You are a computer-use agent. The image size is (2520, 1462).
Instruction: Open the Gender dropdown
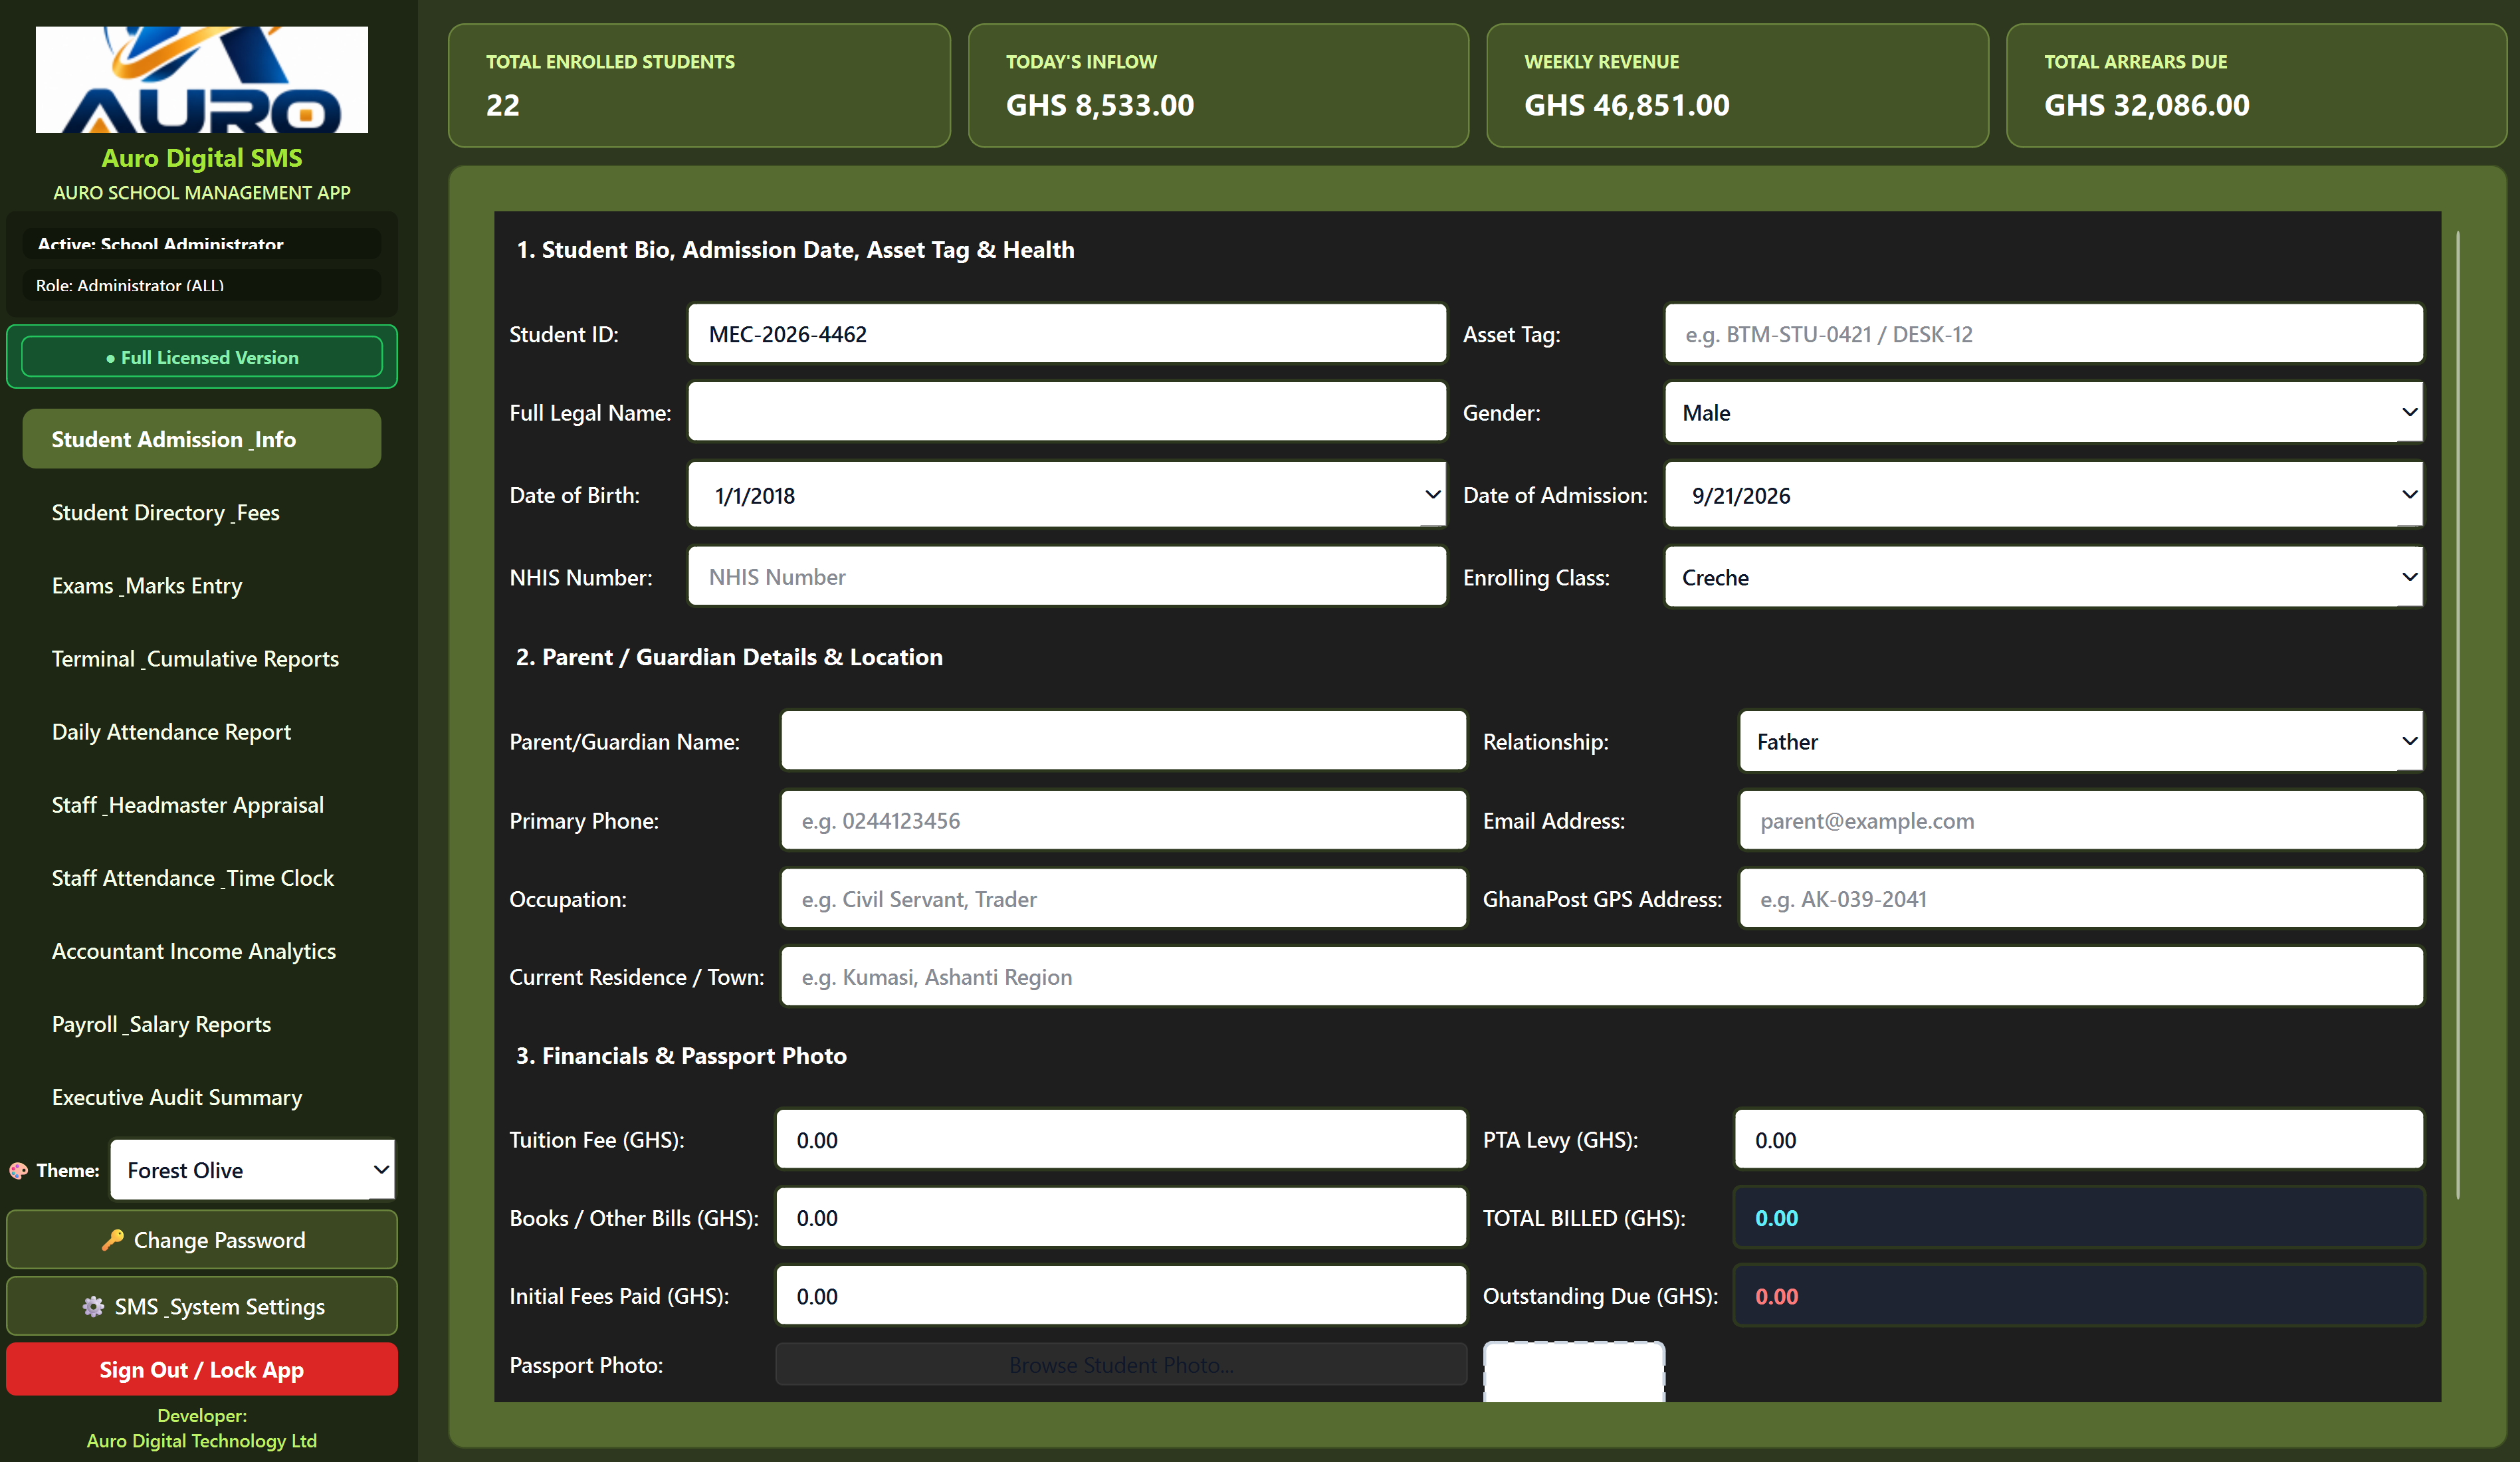point(2044,412)
